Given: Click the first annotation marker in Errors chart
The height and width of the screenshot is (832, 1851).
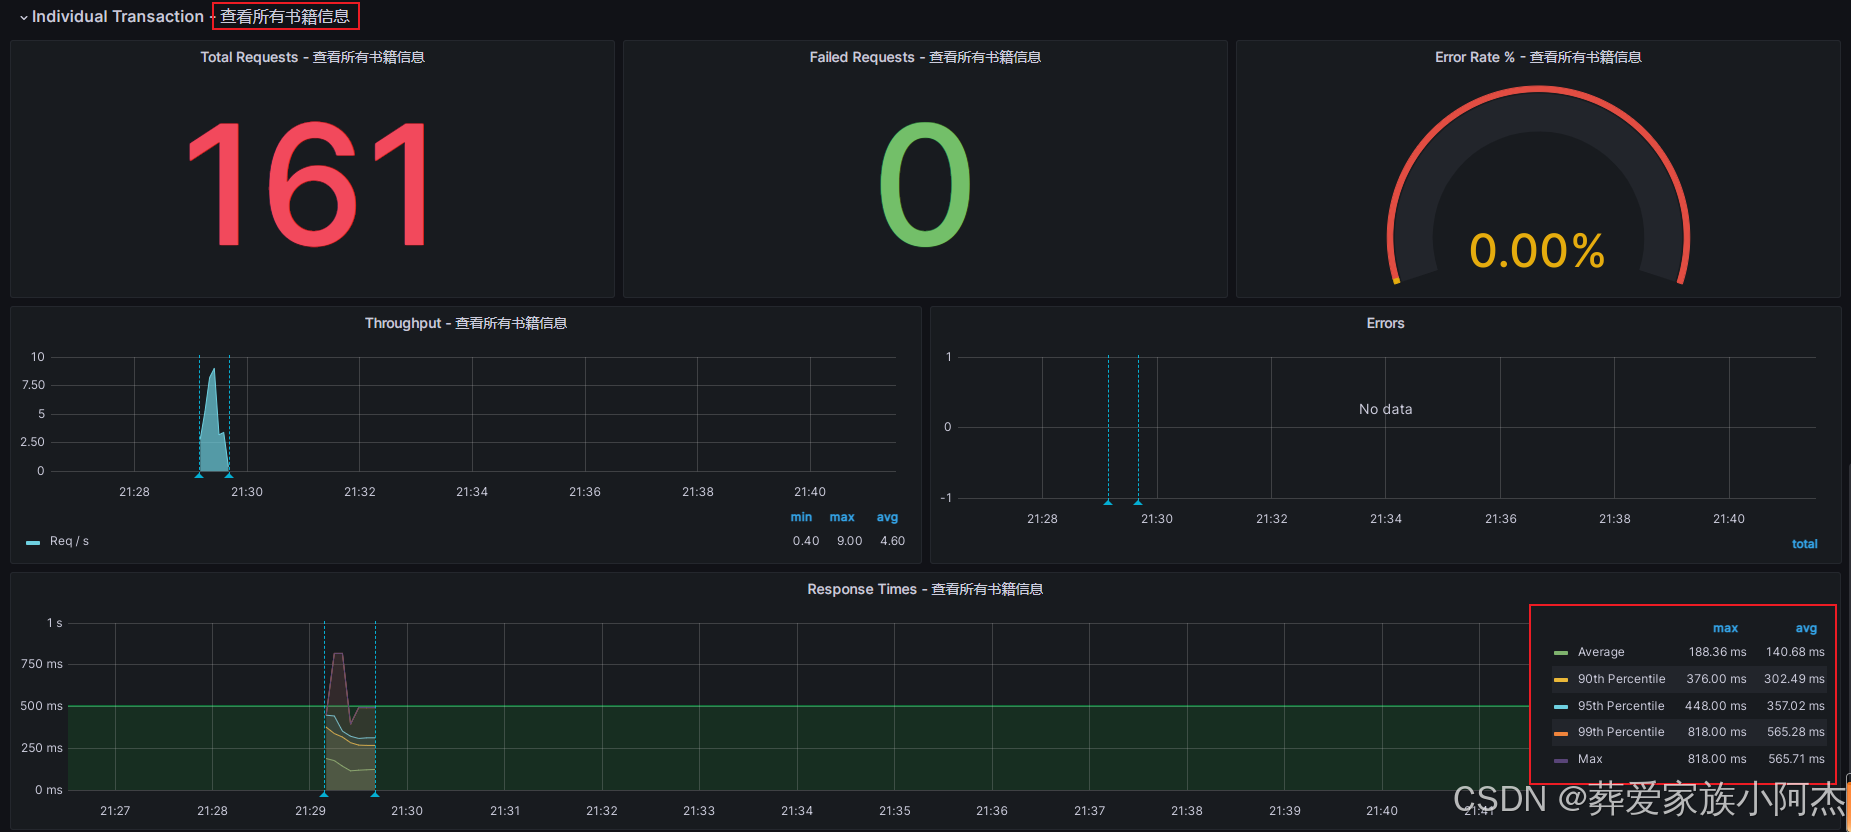Looking at the screenshot, I should pyautogui.click(x=1108, y=502).
